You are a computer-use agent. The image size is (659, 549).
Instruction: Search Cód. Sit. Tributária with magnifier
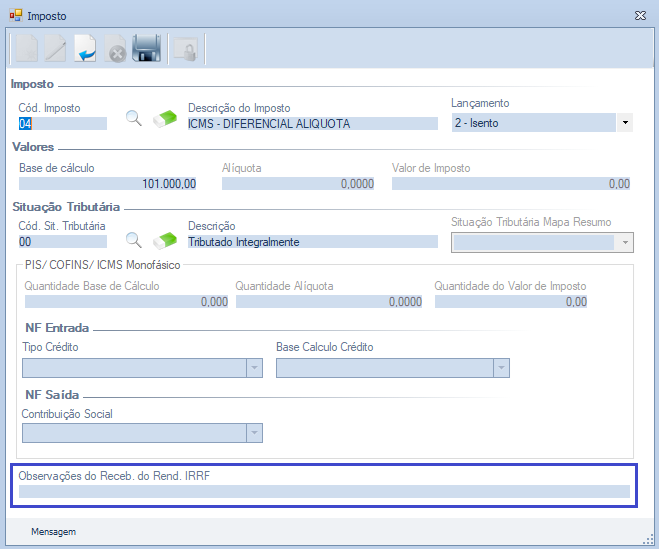134,240
